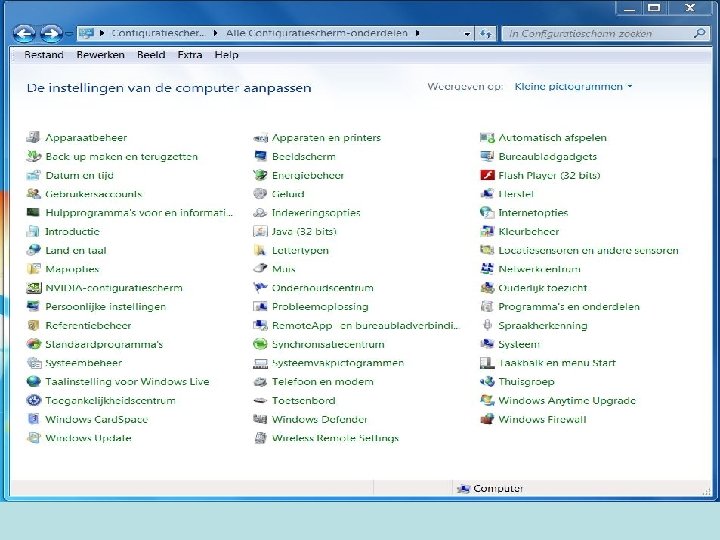This screenshot has height=540, width=720.
Task: Open Referentiebeheer link
Action: 88,325
